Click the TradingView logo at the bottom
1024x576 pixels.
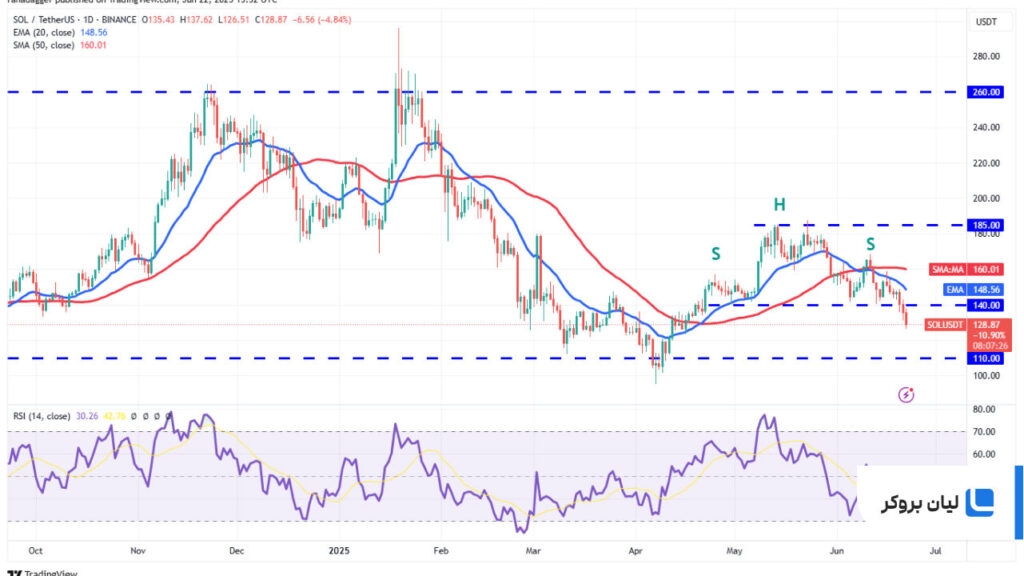[x=42, y=573]
